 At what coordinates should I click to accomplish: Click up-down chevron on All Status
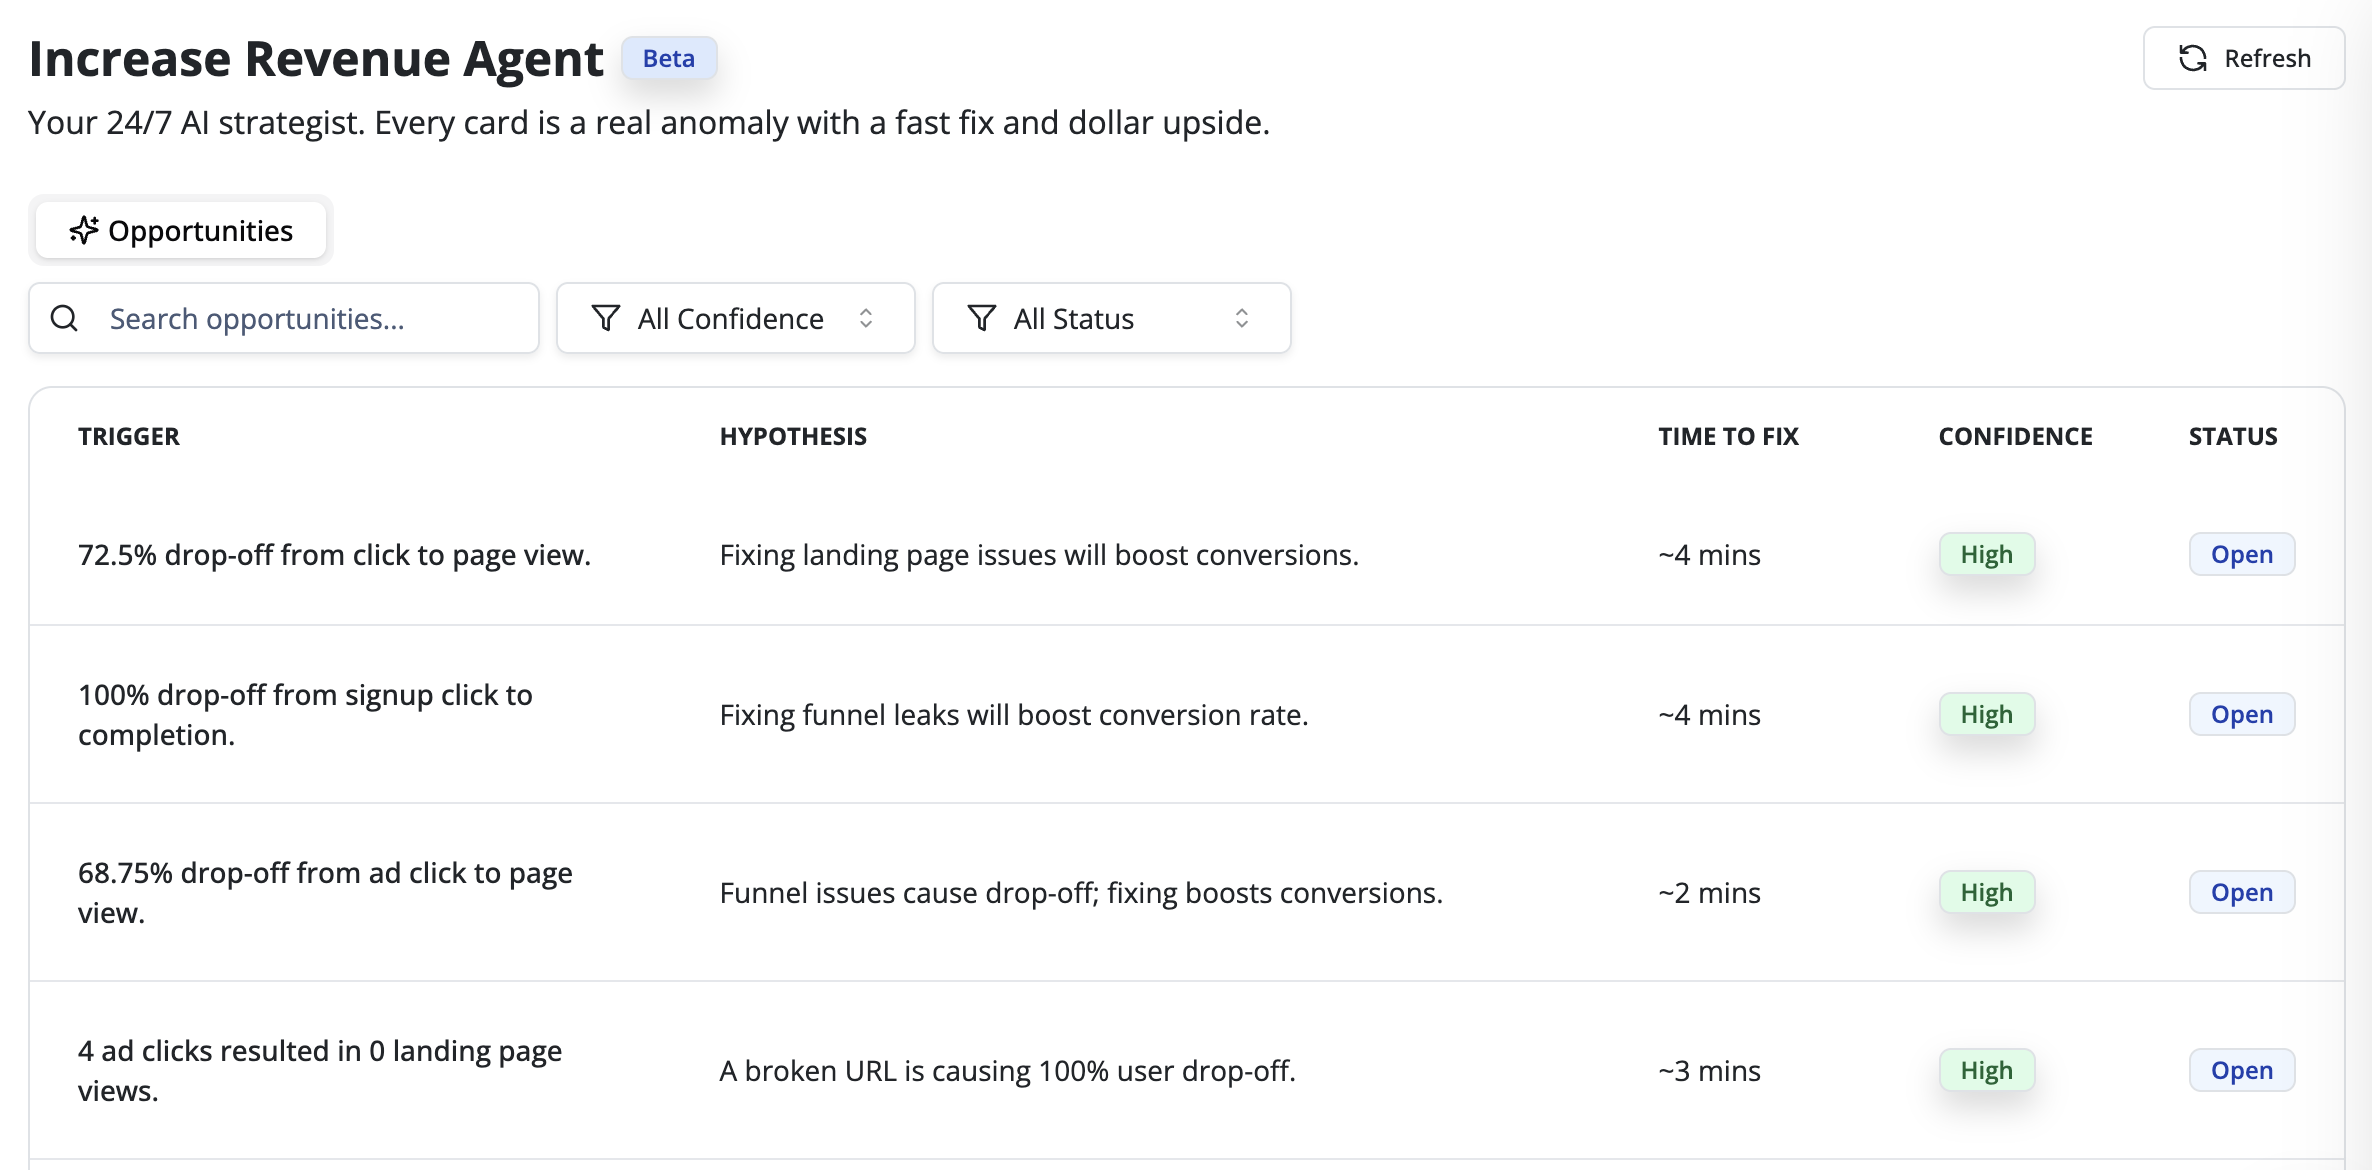tap(1242, 319)
